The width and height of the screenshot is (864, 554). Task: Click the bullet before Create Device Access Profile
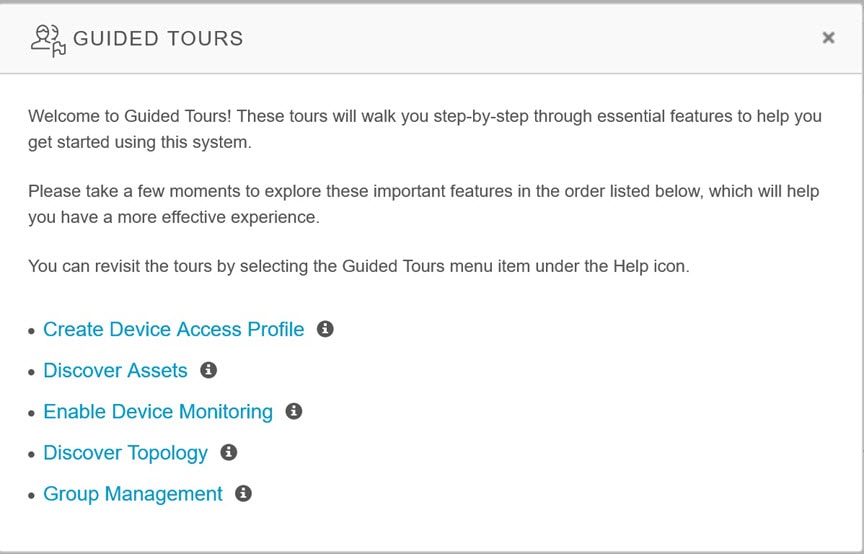[31, 331]
